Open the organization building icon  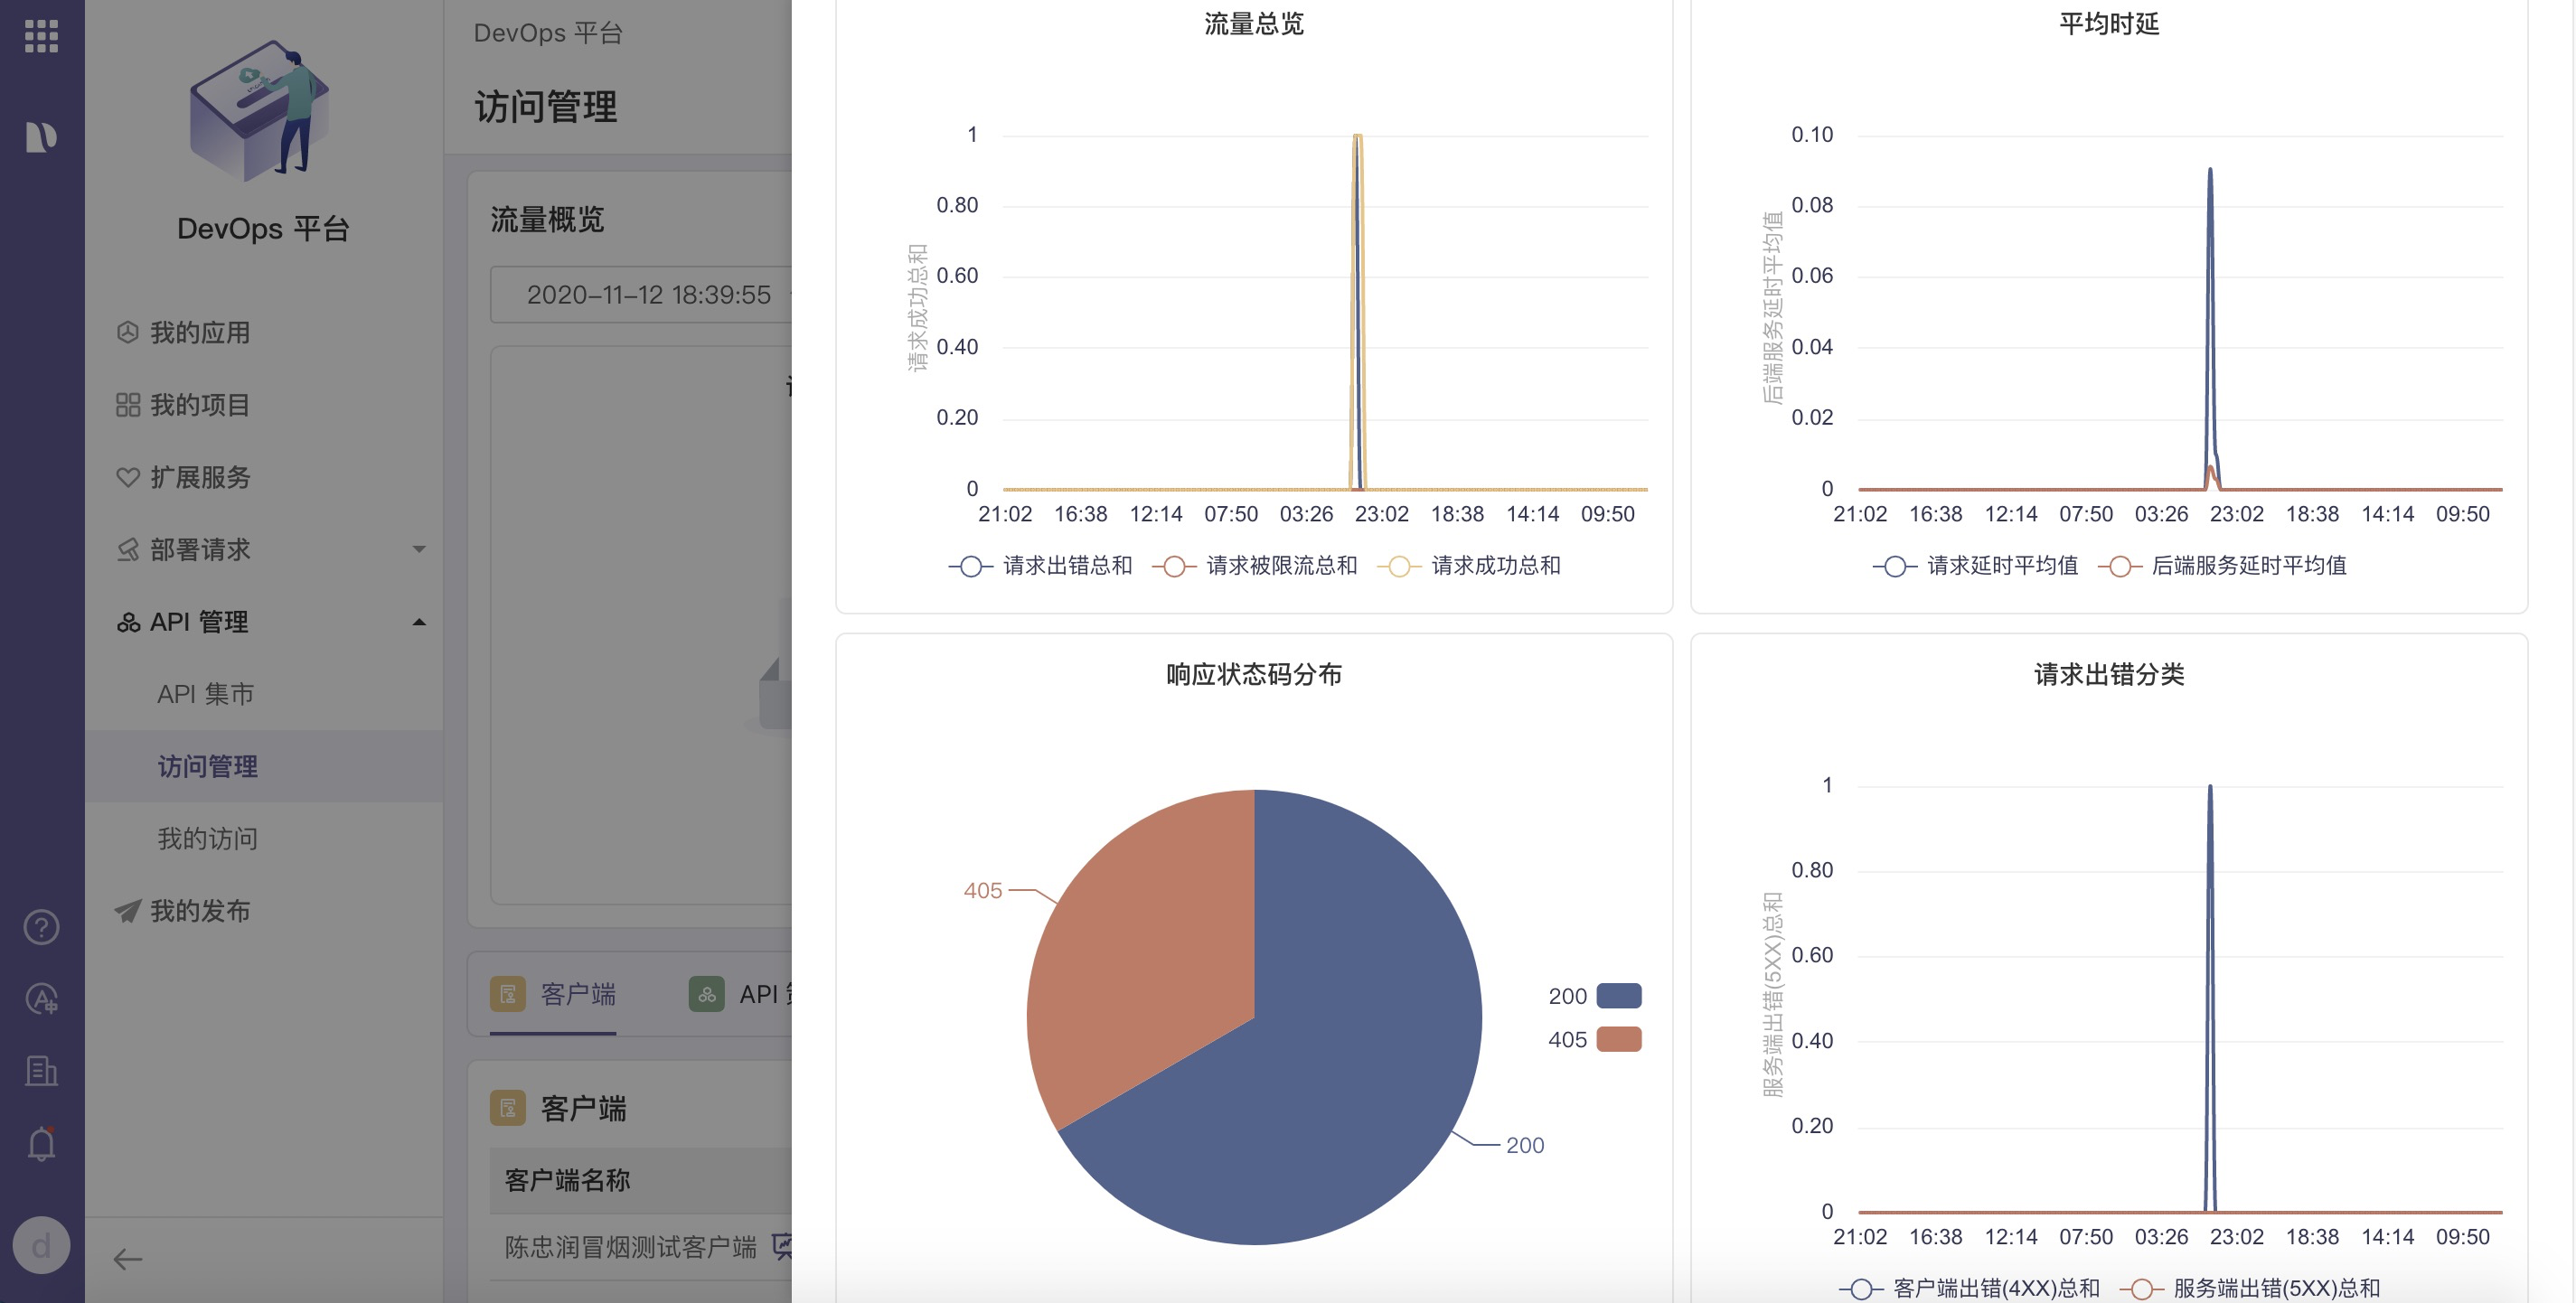41,1071
